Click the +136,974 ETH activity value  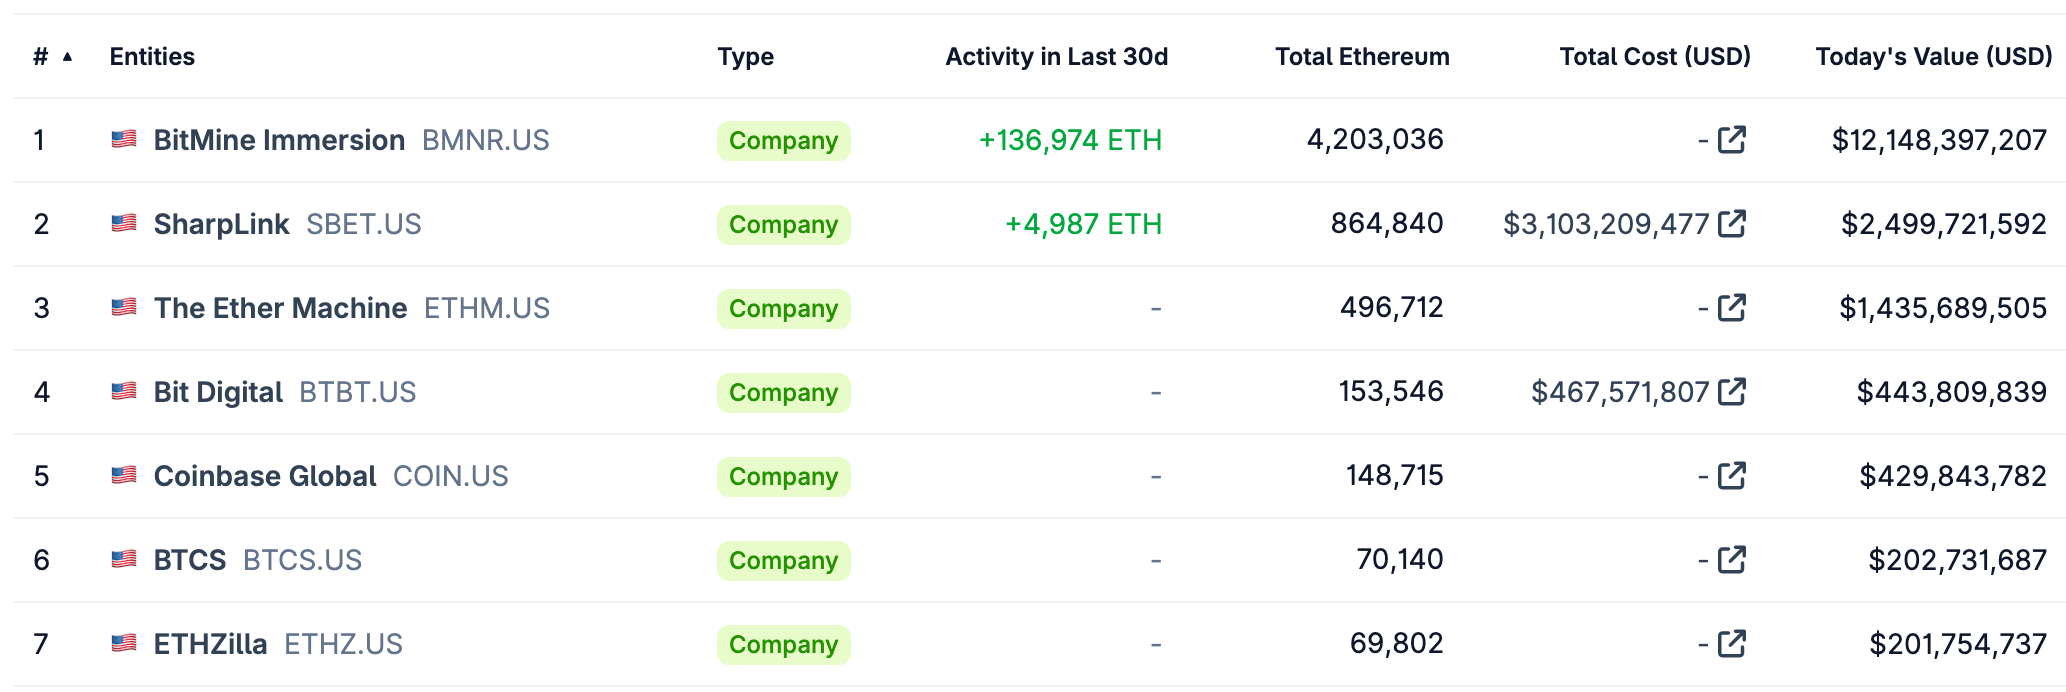[x=1071, y=140]
